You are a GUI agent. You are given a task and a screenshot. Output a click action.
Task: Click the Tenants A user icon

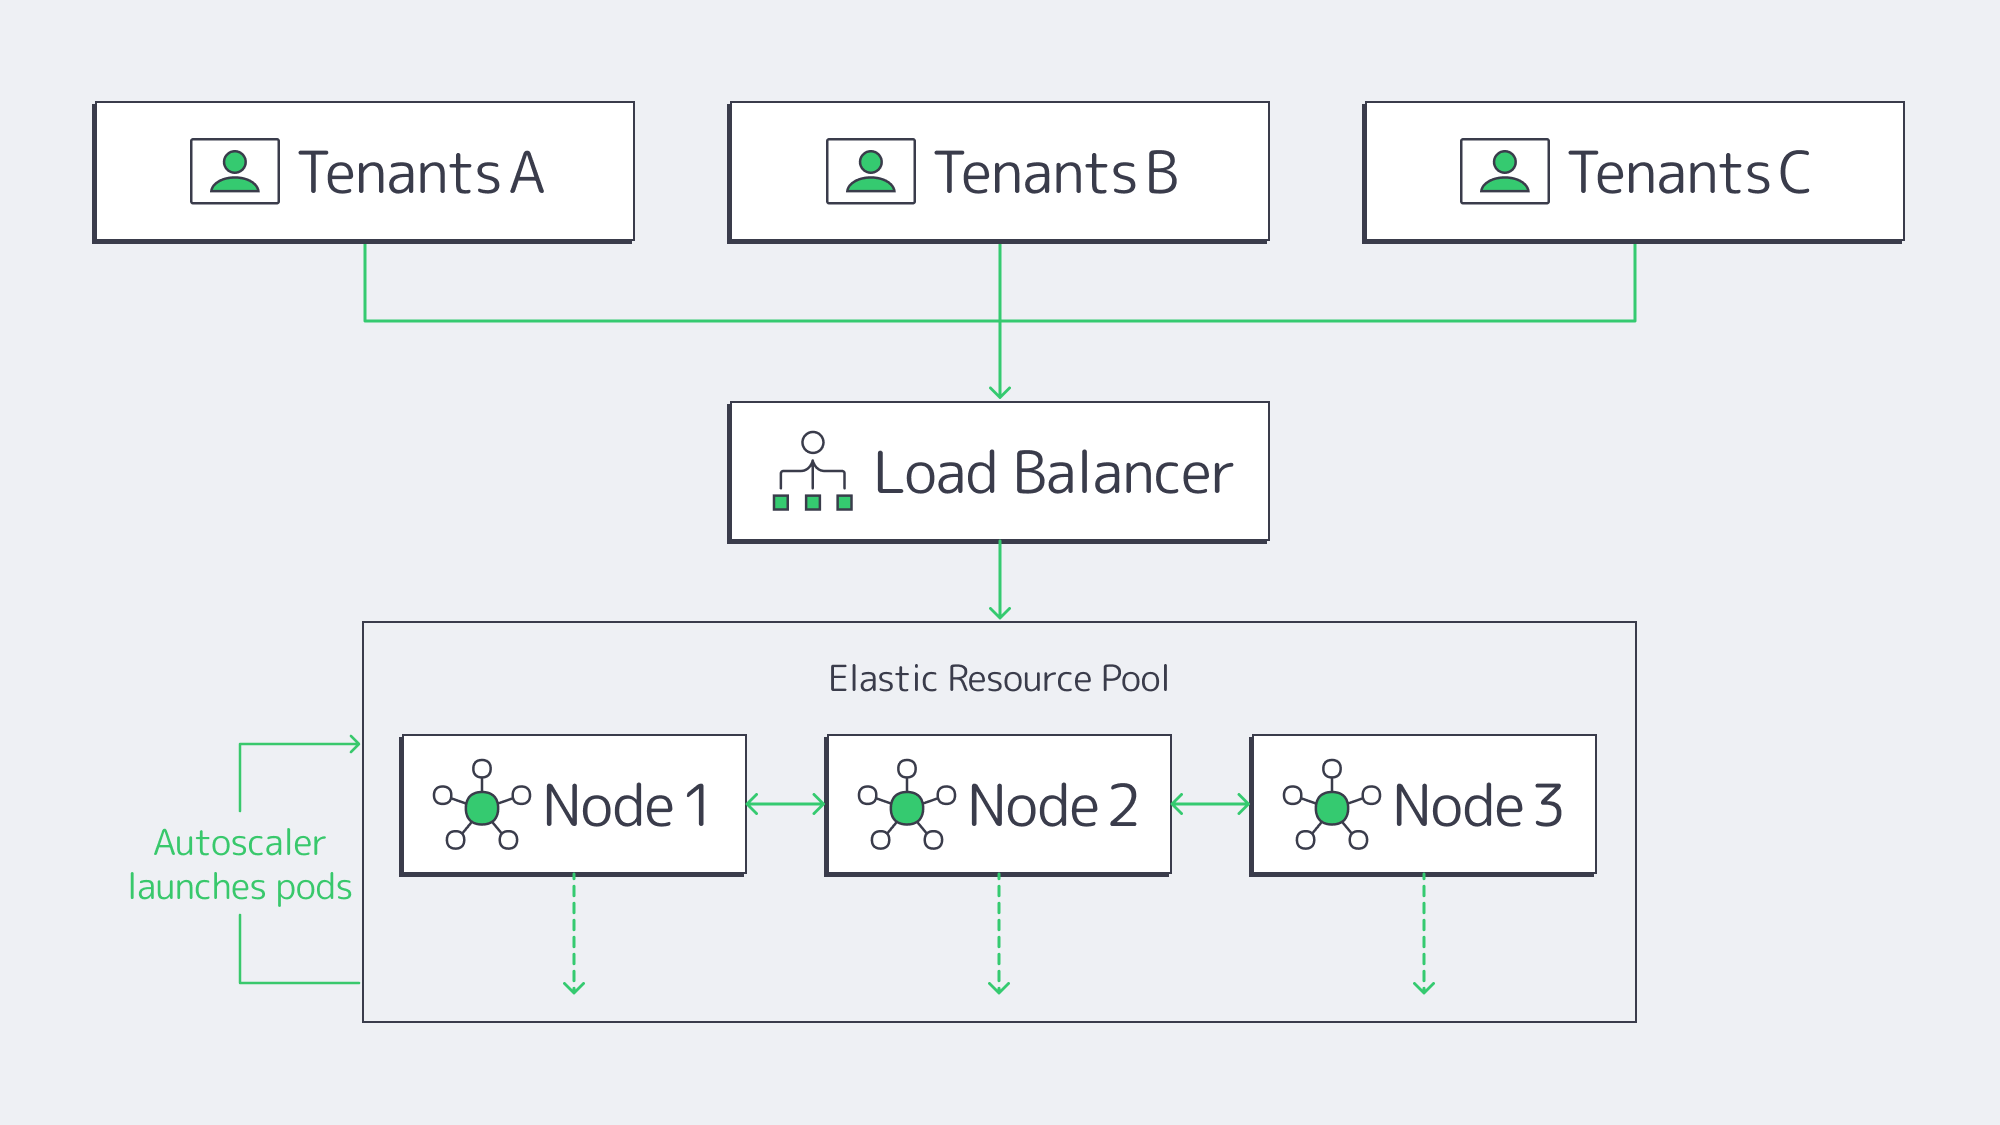point(235,171)
